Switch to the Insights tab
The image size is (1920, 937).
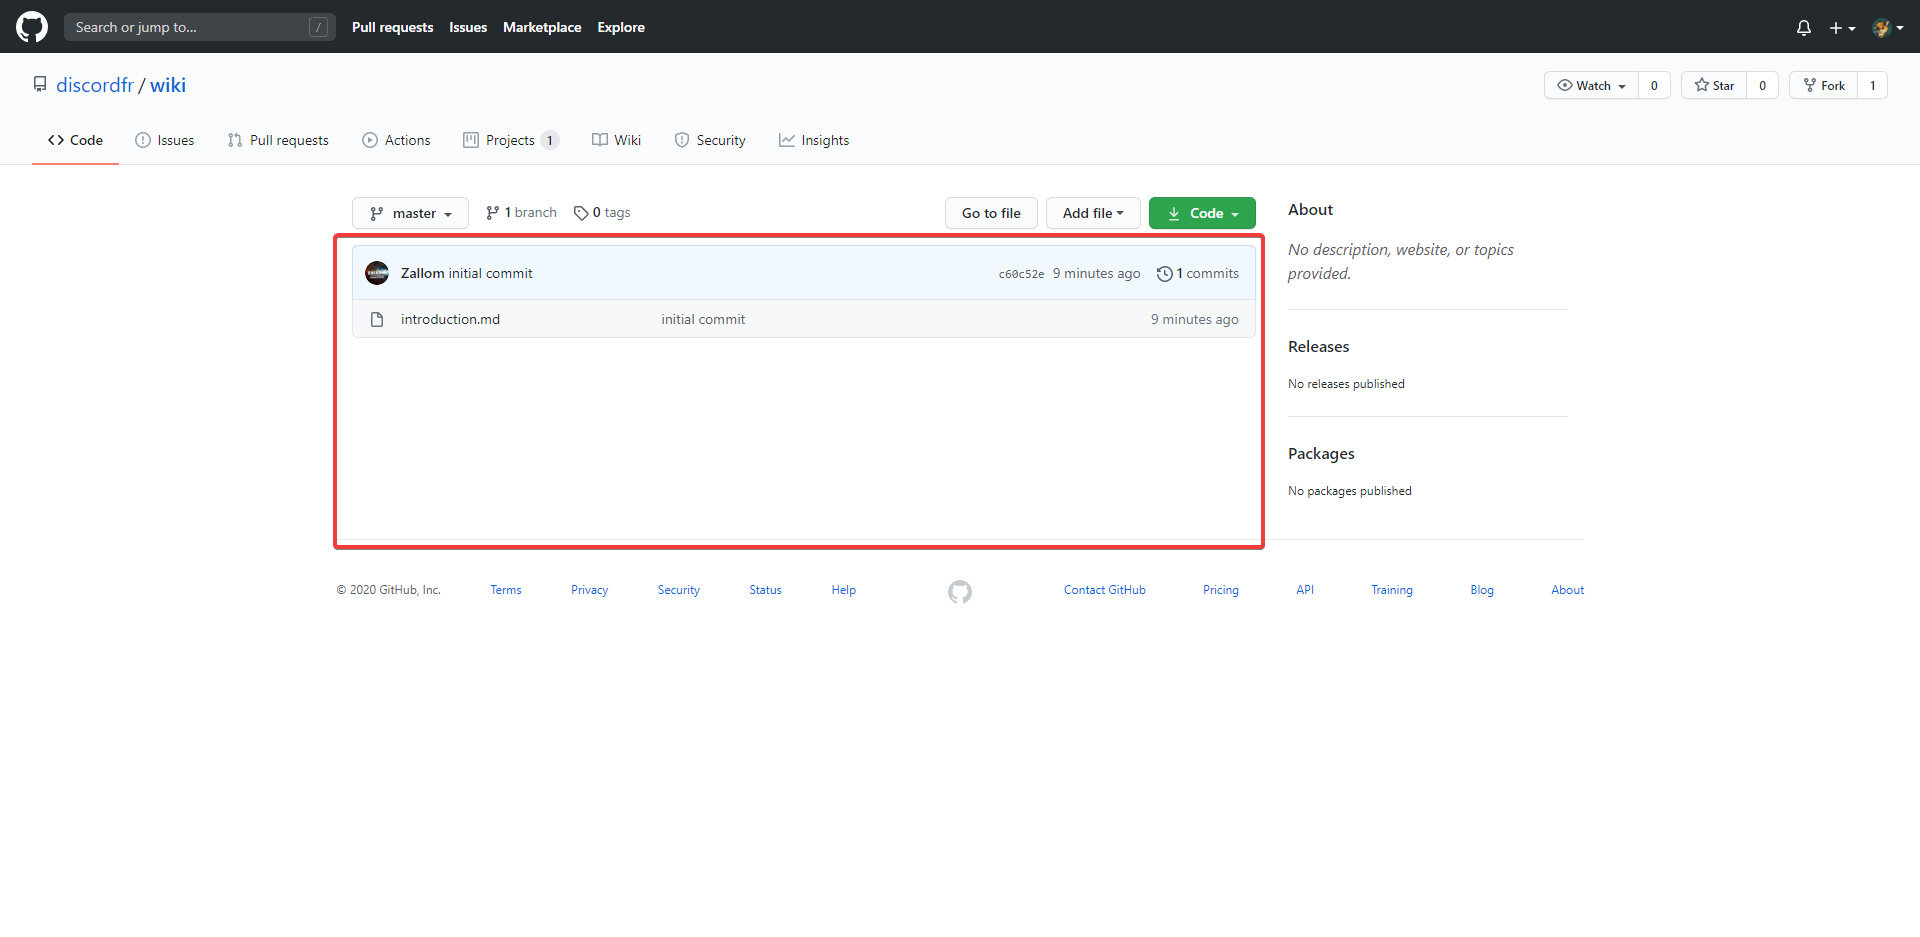coord(814,140)
